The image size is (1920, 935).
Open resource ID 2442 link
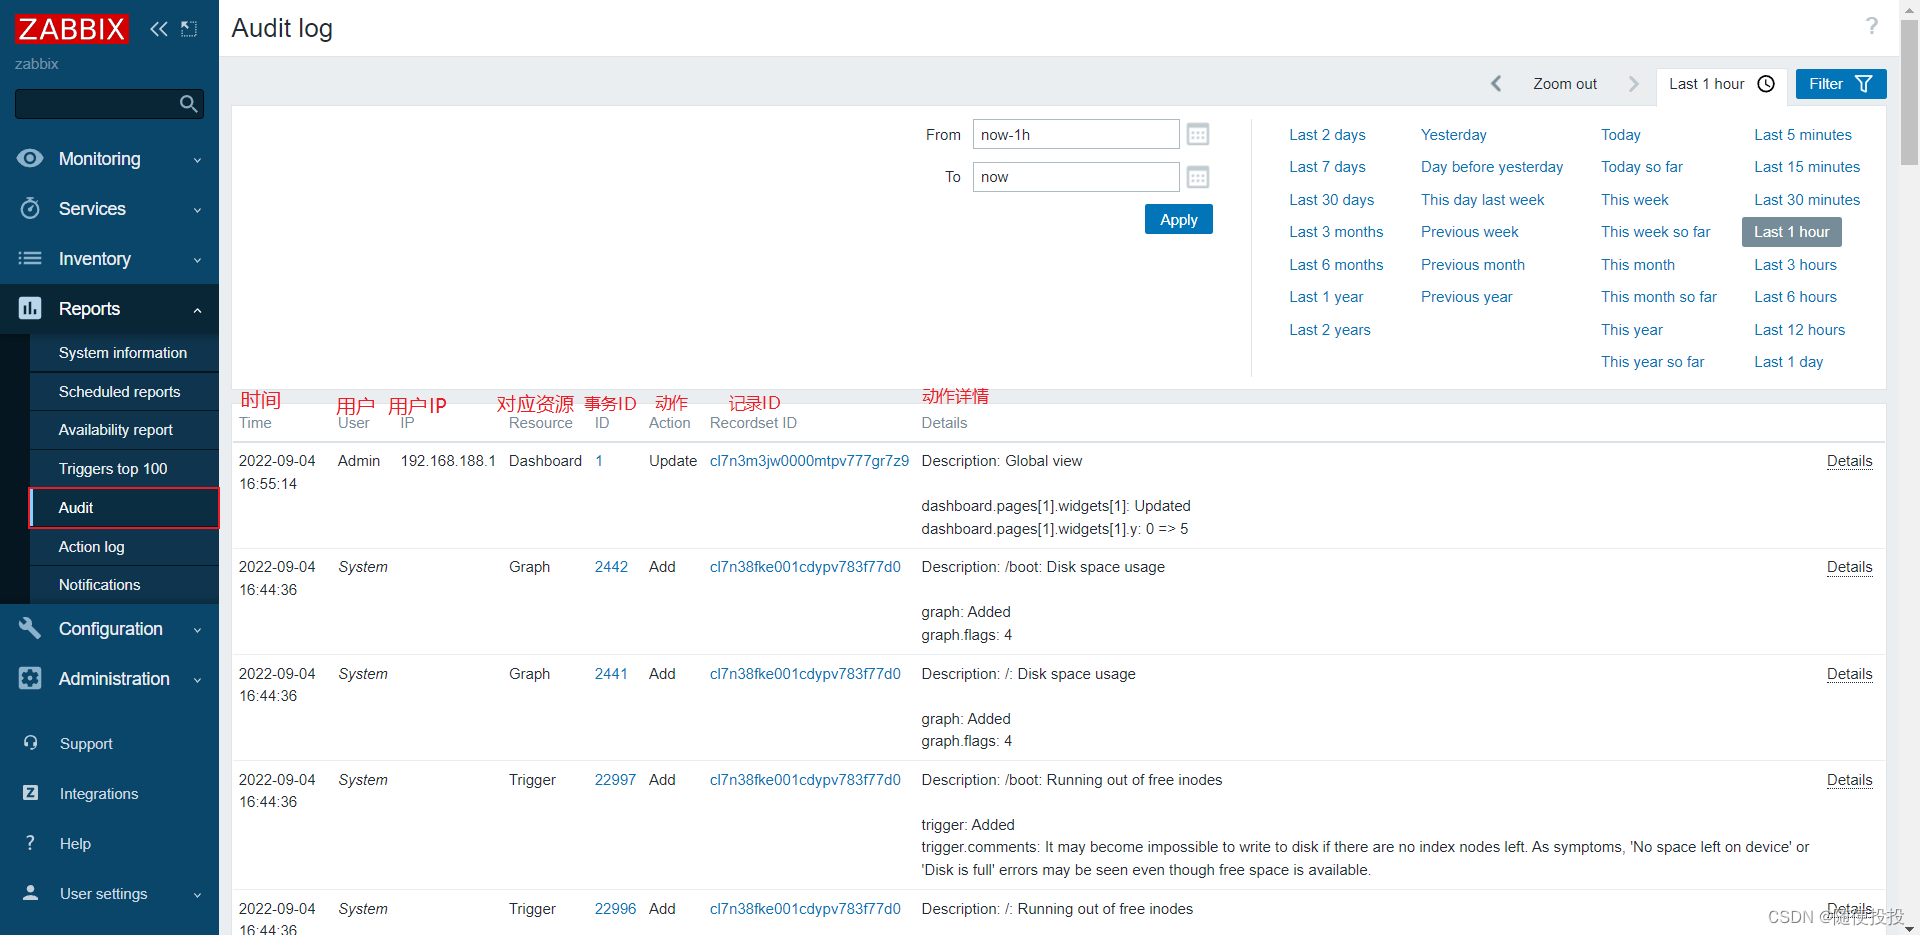(611, 567)
